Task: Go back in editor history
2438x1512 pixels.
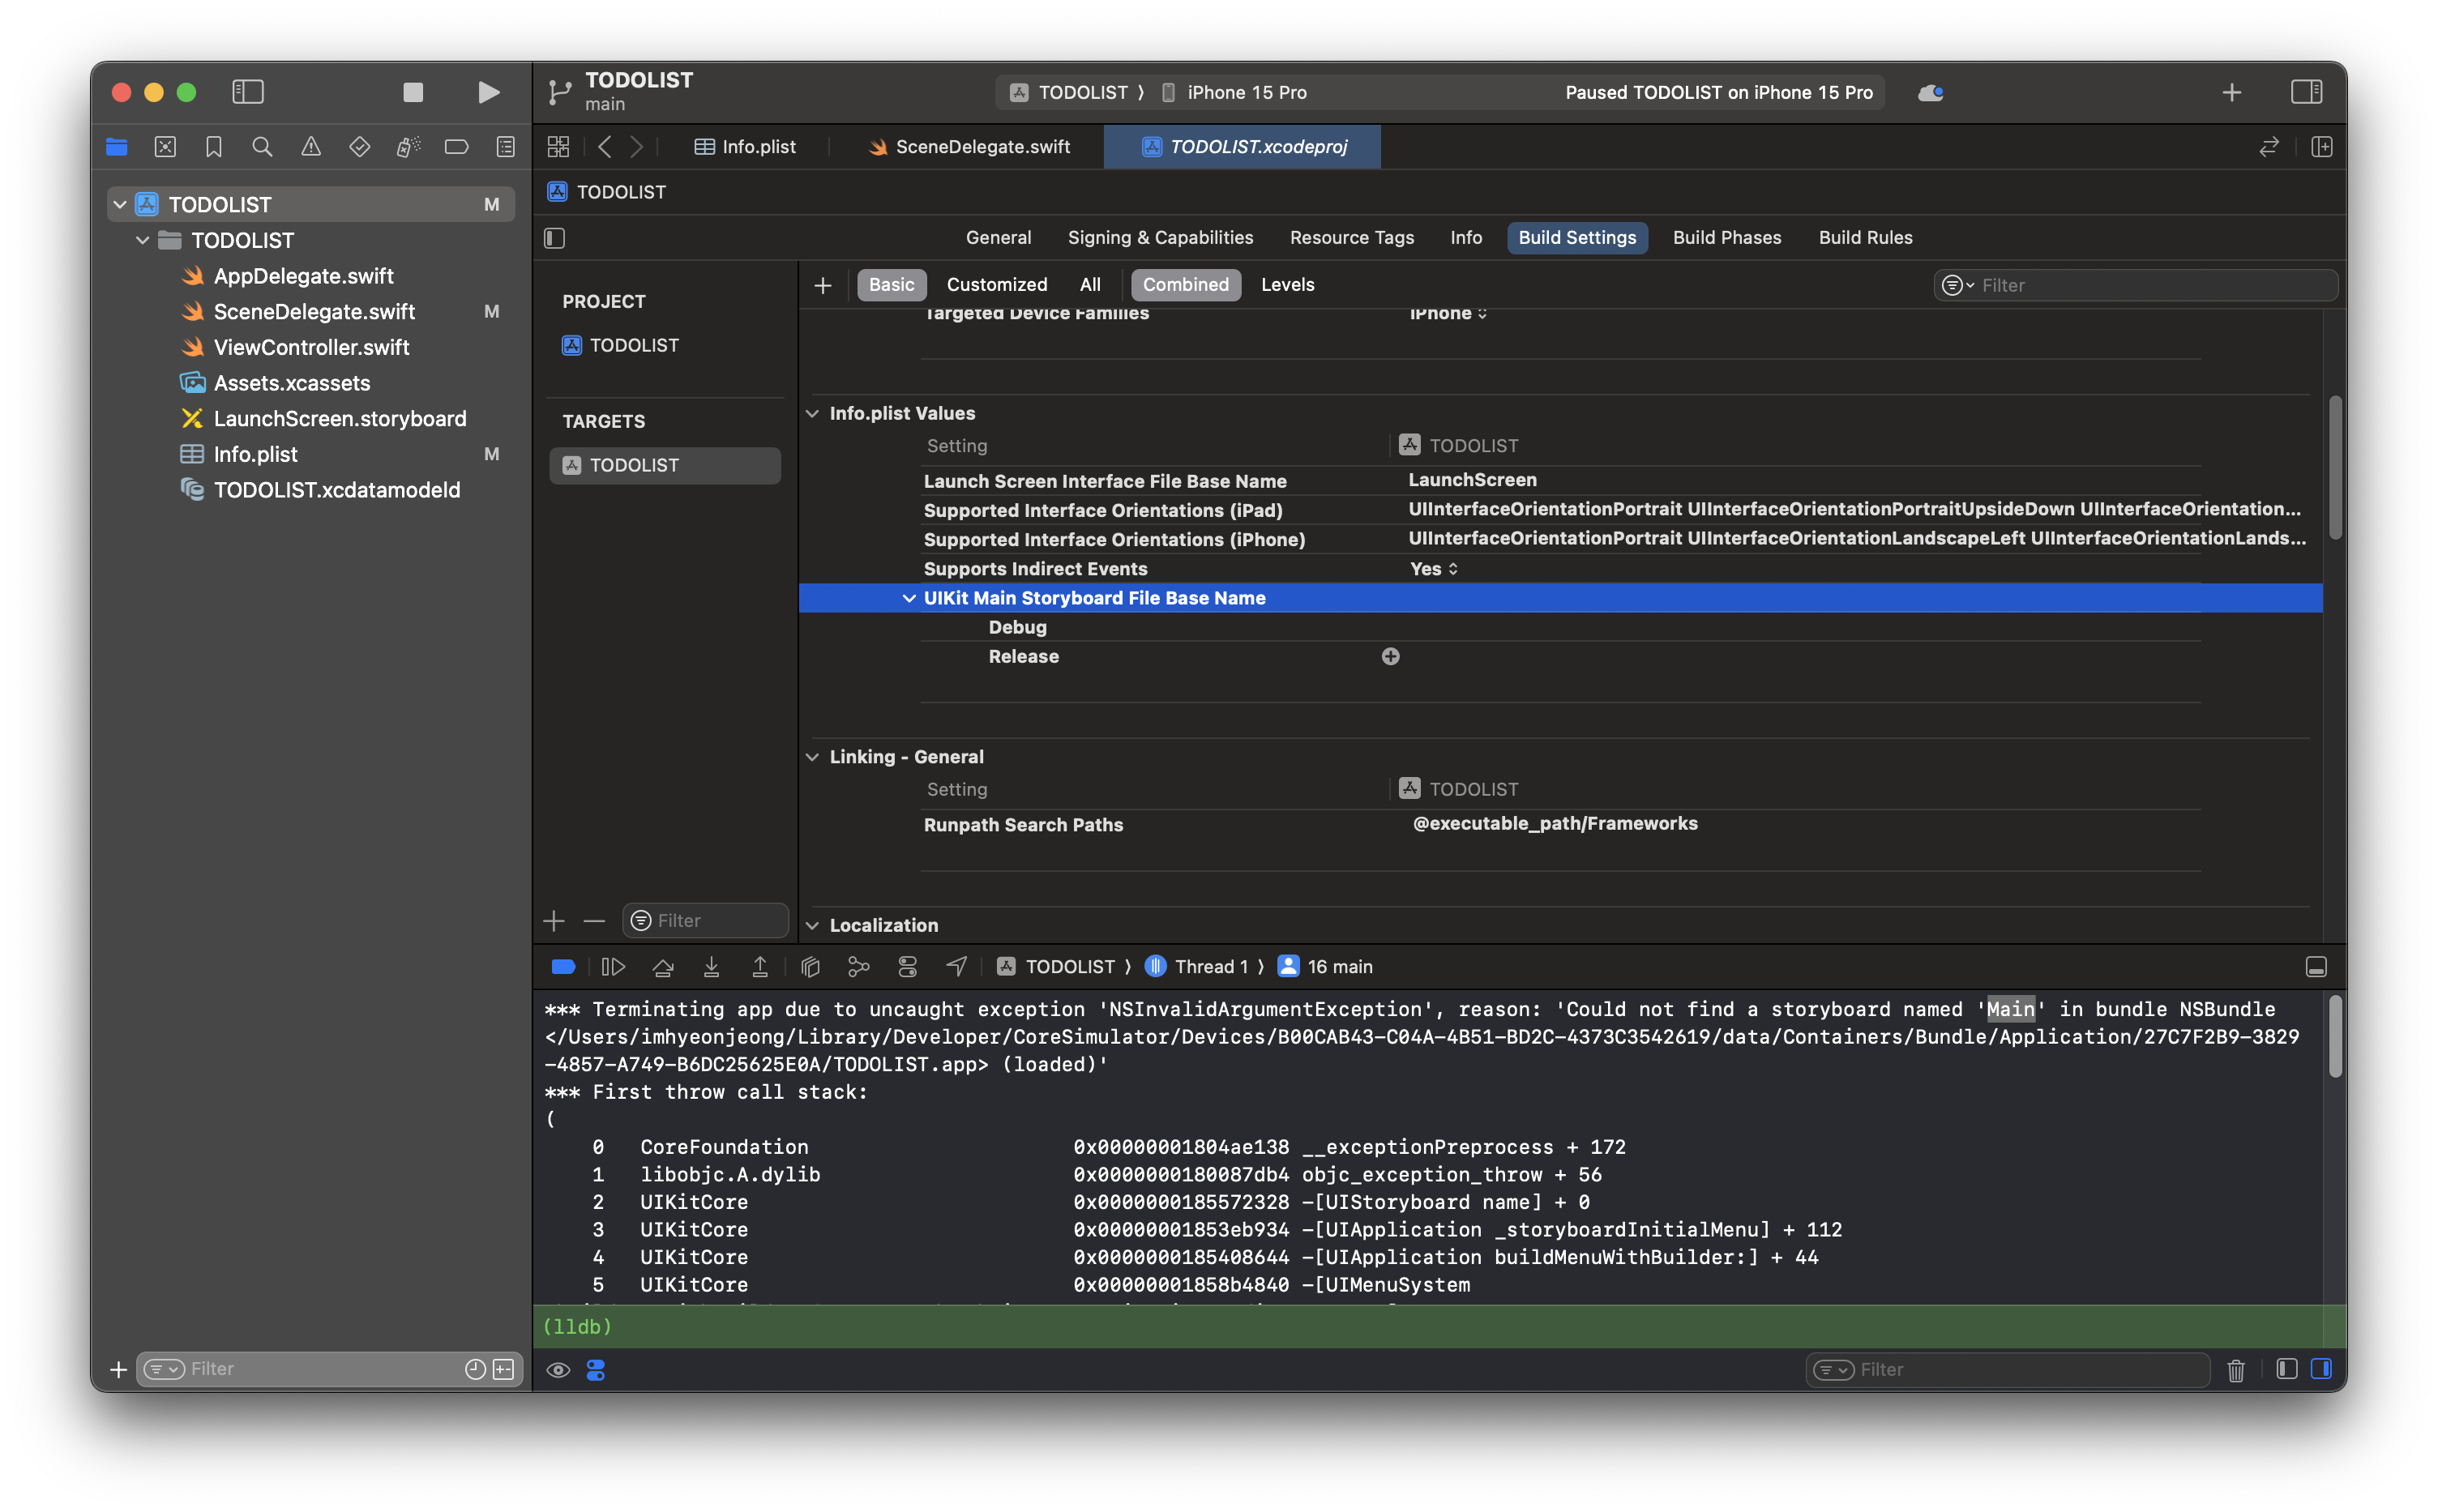Action: [x=604, y=147]
